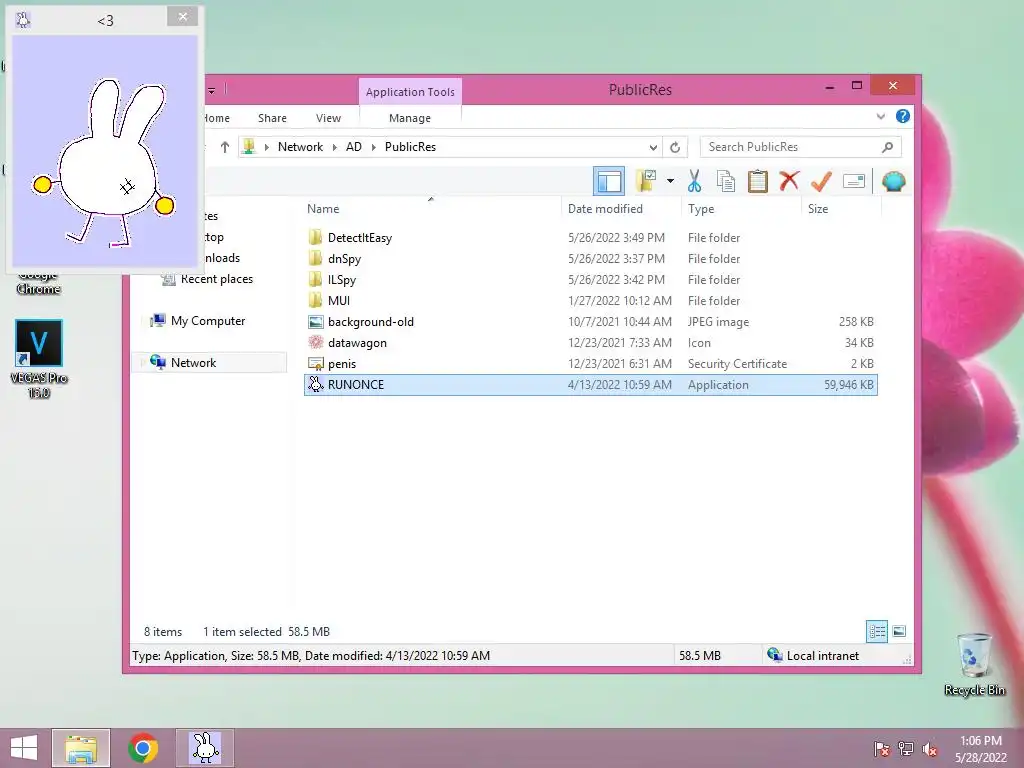The width and height of the screenshot is (1024, 768).
Task: Click the muted volume tray icon
Action: (x=930, y=749)
